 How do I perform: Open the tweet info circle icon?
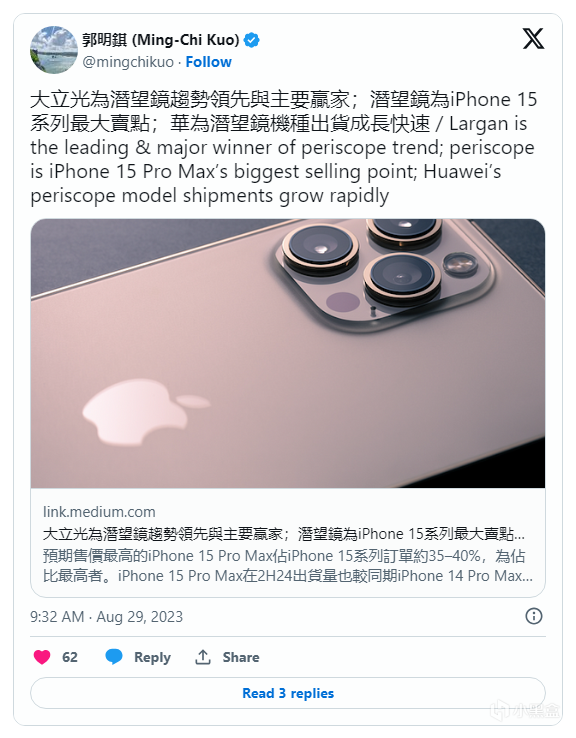point(534,616)
